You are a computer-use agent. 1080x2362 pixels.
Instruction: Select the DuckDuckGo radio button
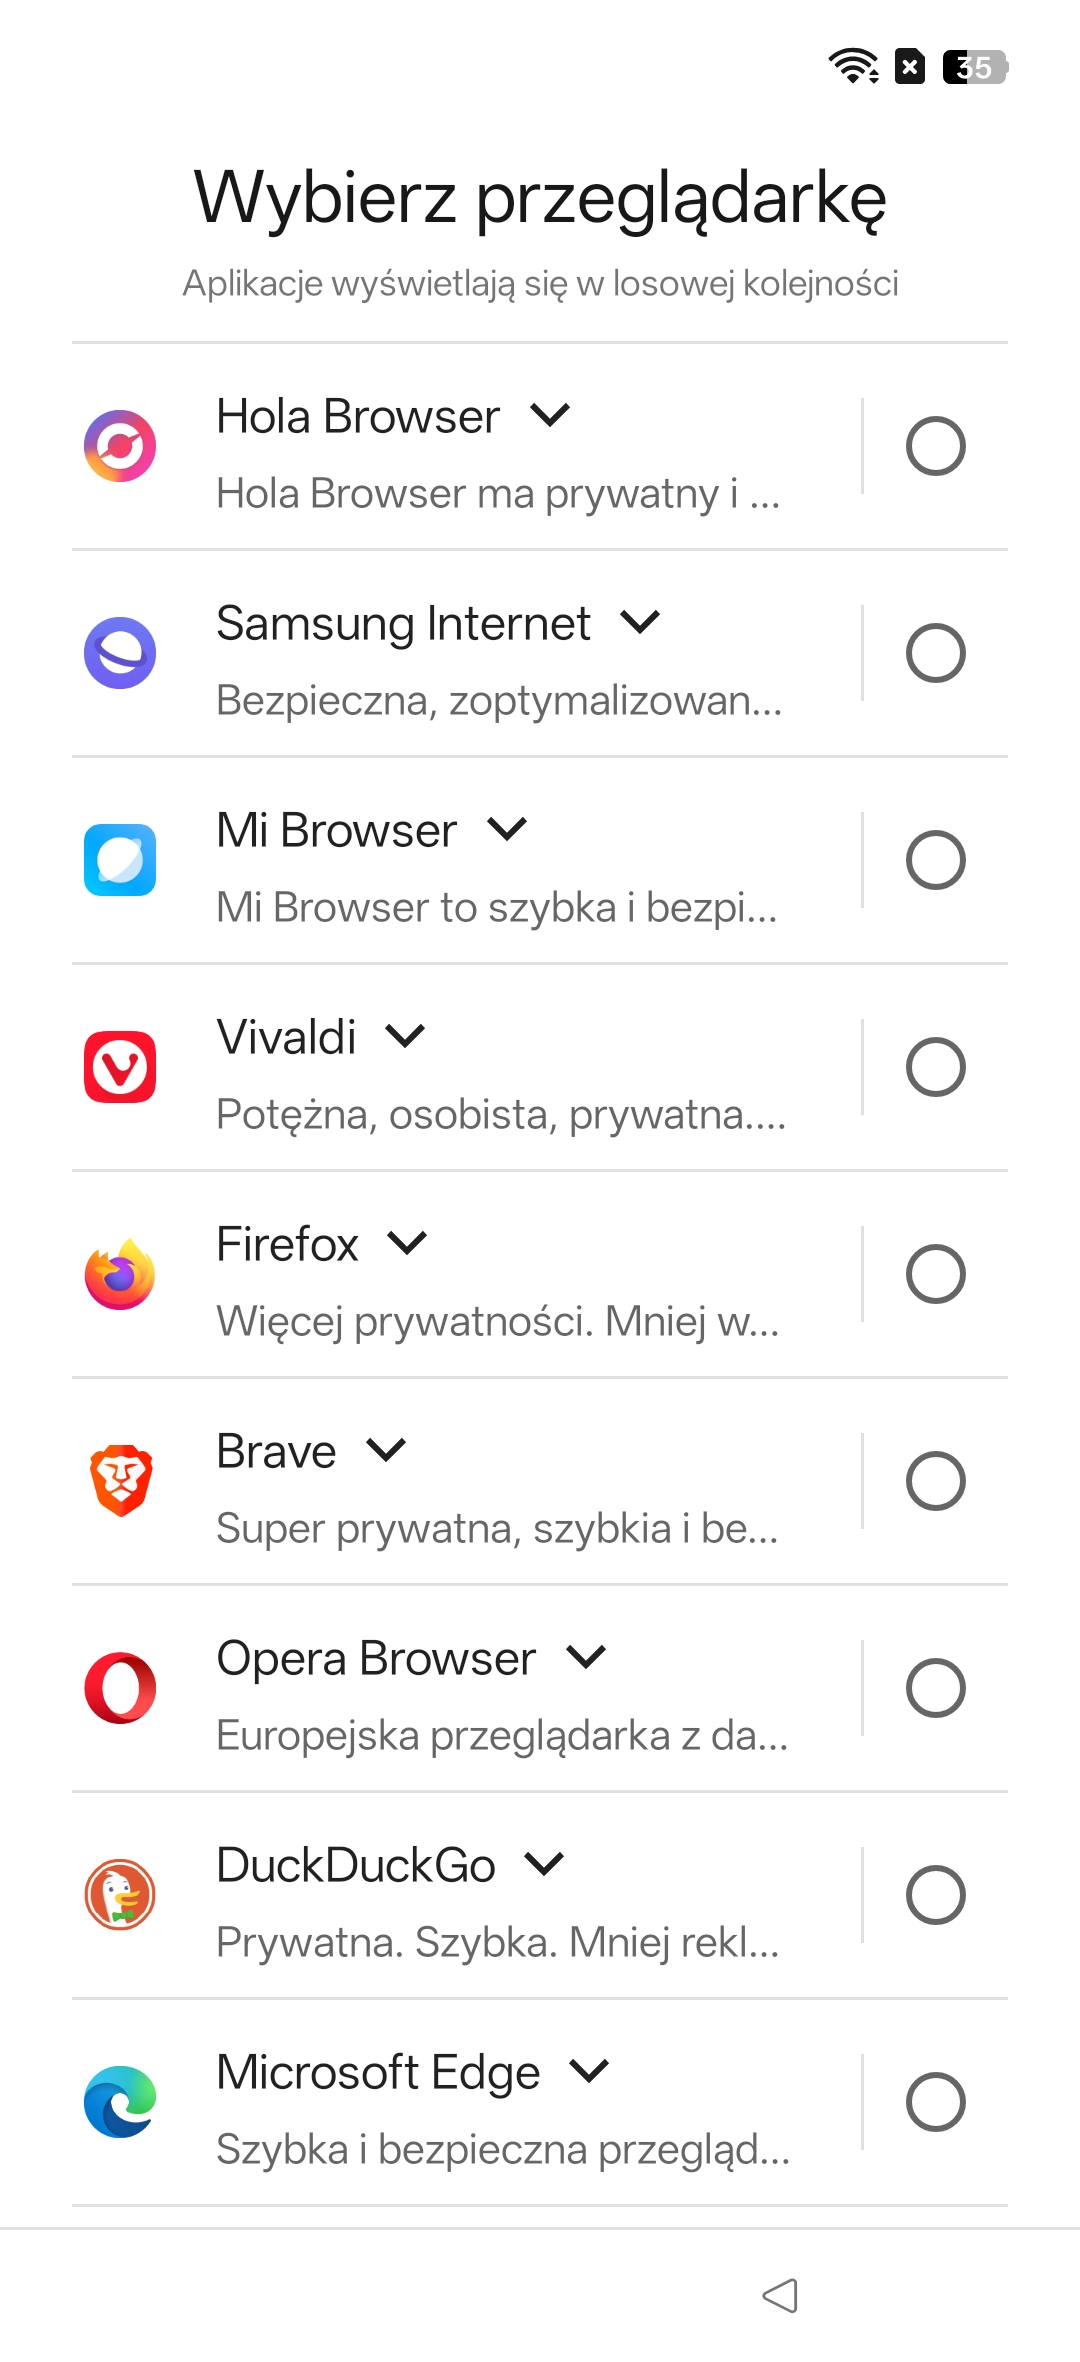tap(935, 1895)
